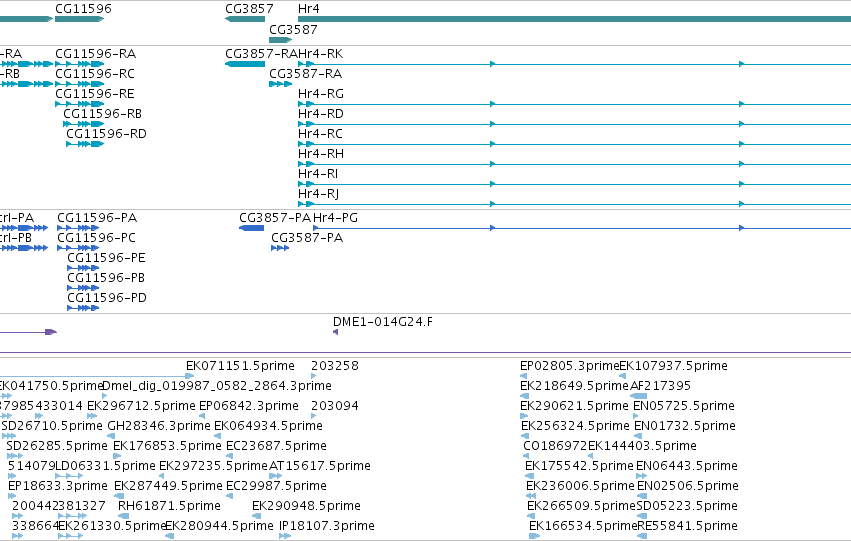Viewport: 851px width, 541px height.
Task: Select the Hr4 gene label
Action: (x=309, y=9)
